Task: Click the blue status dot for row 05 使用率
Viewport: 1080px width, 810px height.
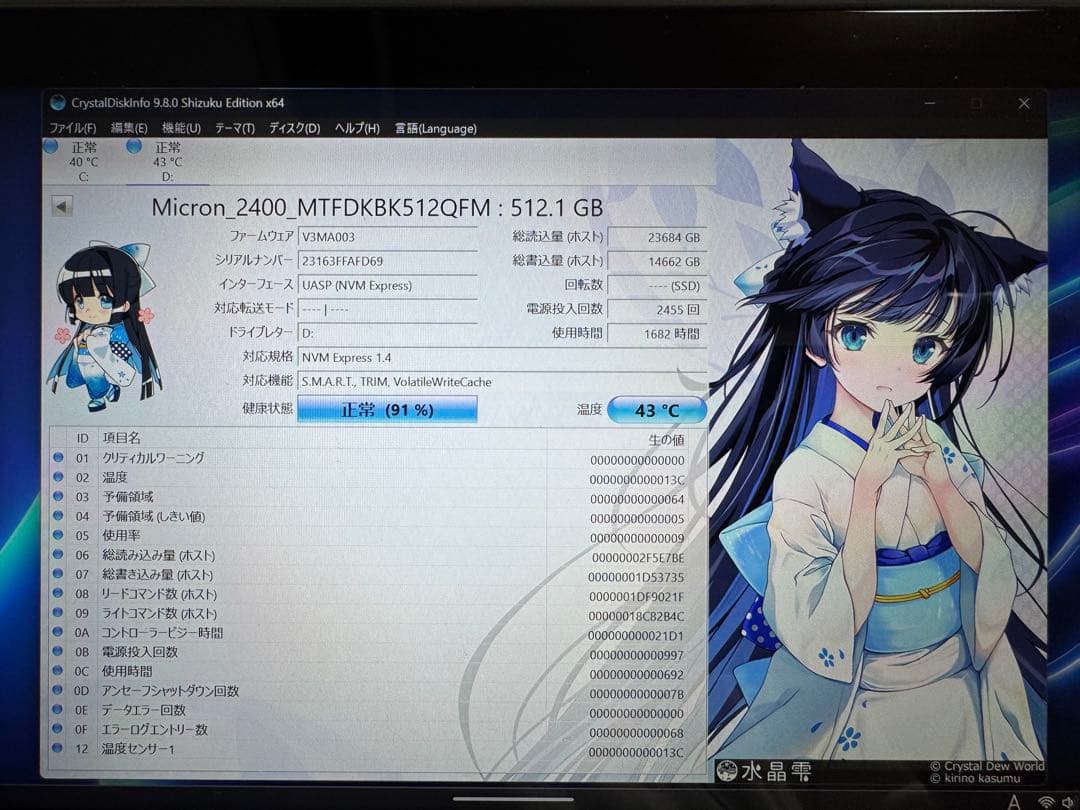Action: (59, 534)
